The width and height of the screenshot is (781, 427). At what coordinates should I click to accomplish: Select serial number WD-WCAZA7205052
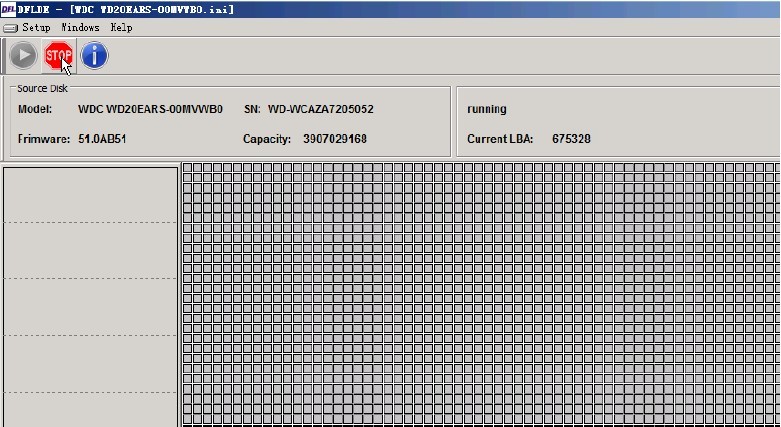point(320,109)
